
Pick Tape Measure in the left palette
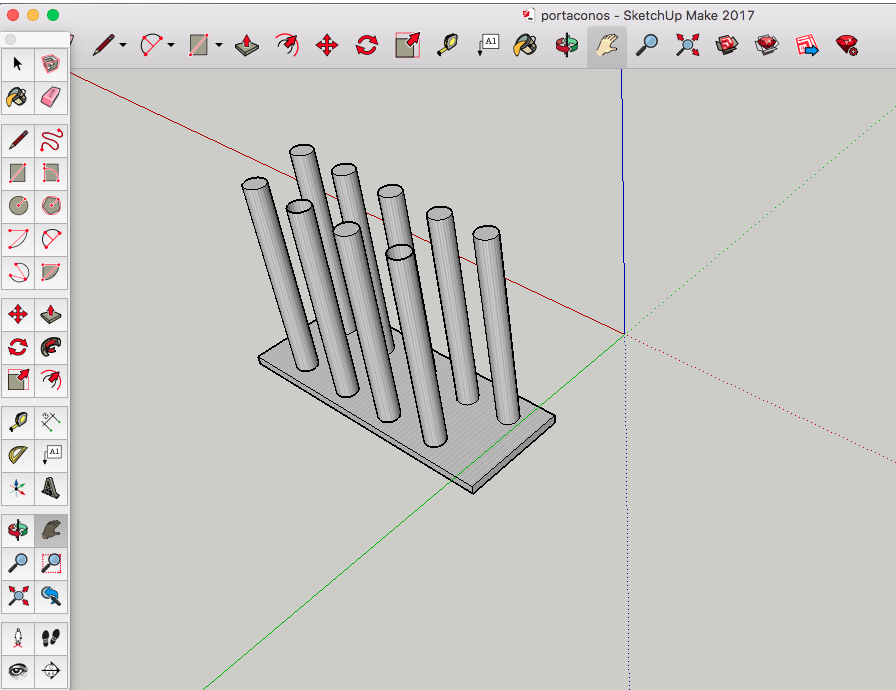[x=18, y=422]
